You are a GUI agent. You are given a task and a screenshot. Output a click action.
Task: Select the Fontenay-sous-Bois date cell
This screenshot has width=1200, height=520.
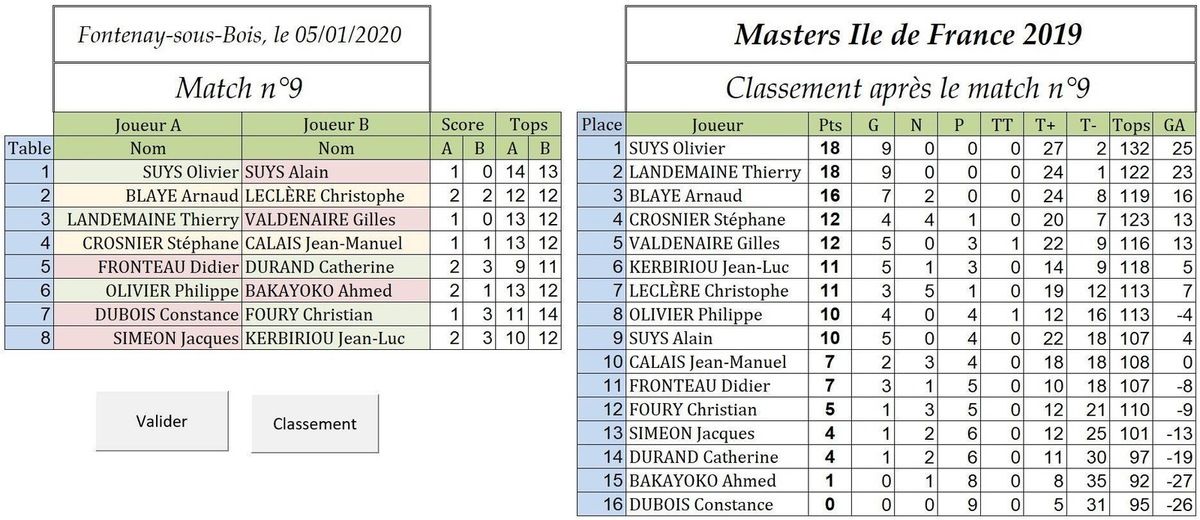tap(240, 35)
